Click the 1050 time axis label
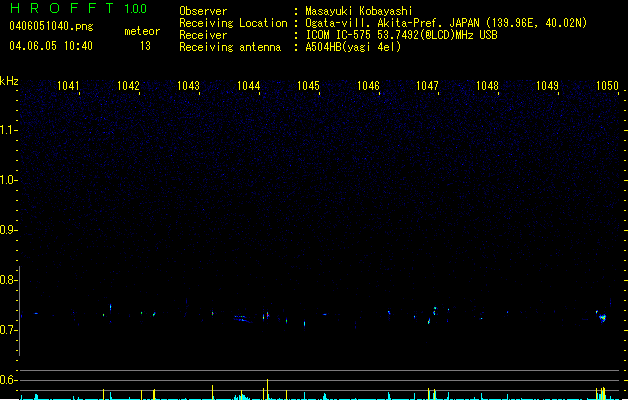 click(x=607, y=86)
